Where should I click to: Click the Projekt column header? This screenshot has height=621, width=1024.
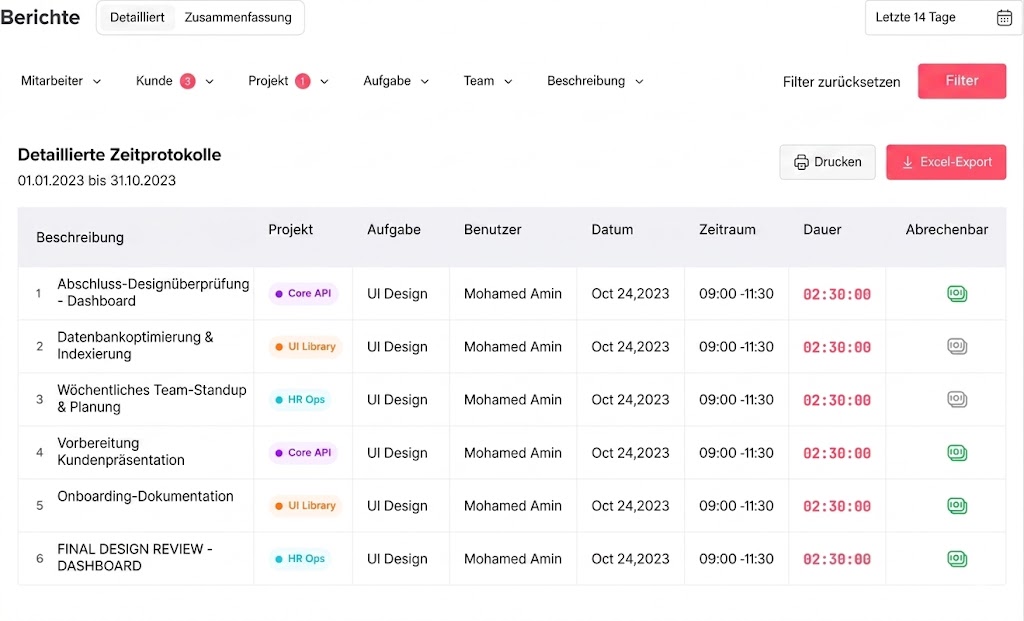point(291,229)
